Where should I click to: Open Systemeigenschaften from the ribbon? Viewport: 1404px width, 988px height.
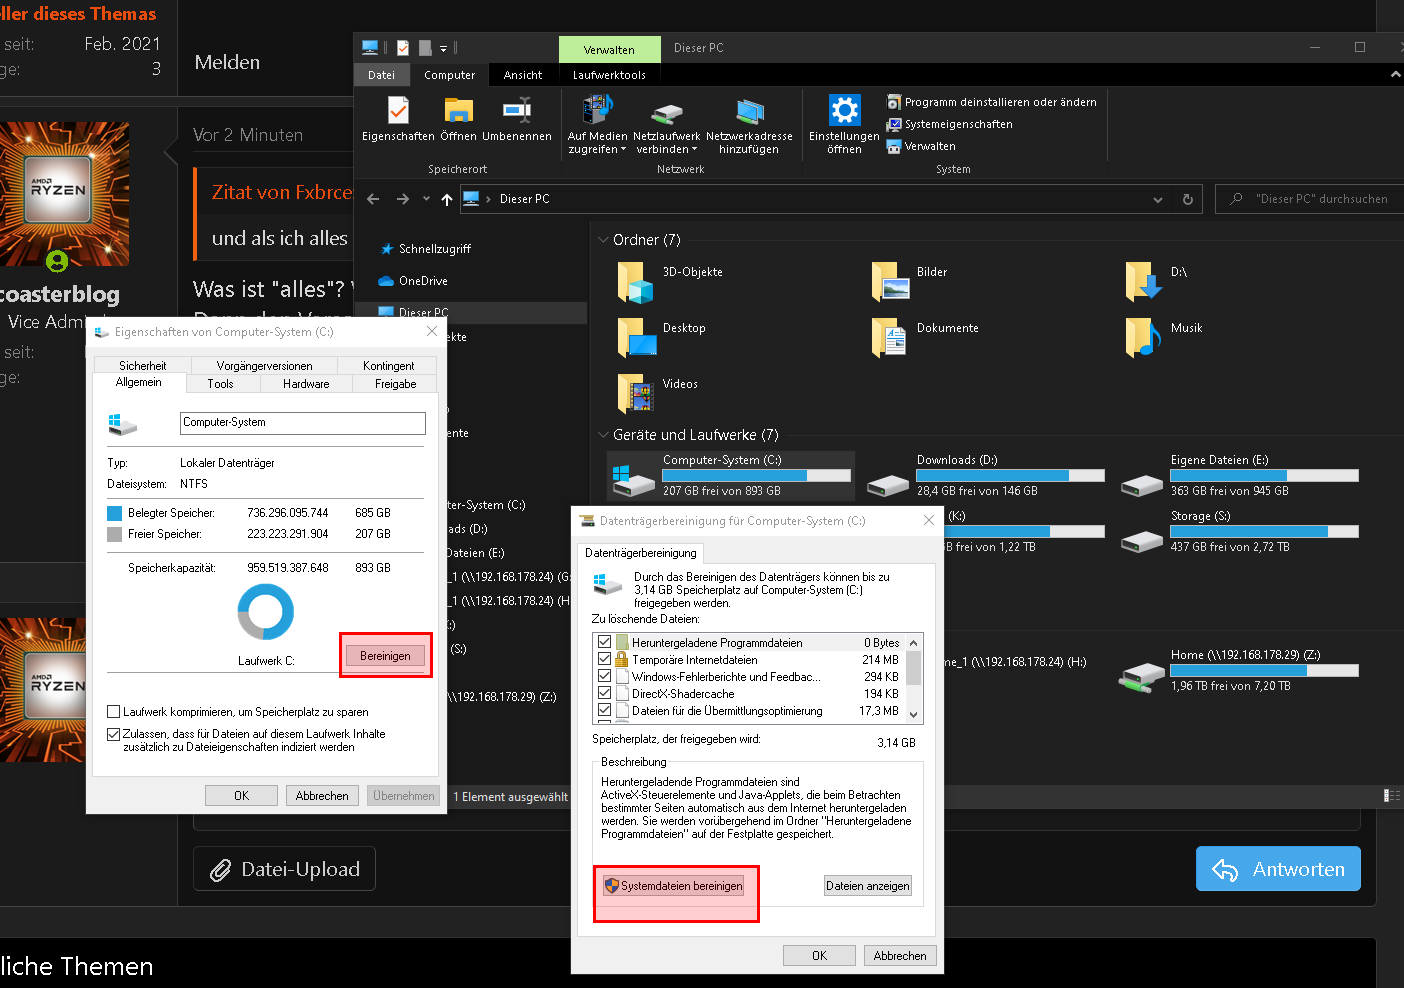950,124
